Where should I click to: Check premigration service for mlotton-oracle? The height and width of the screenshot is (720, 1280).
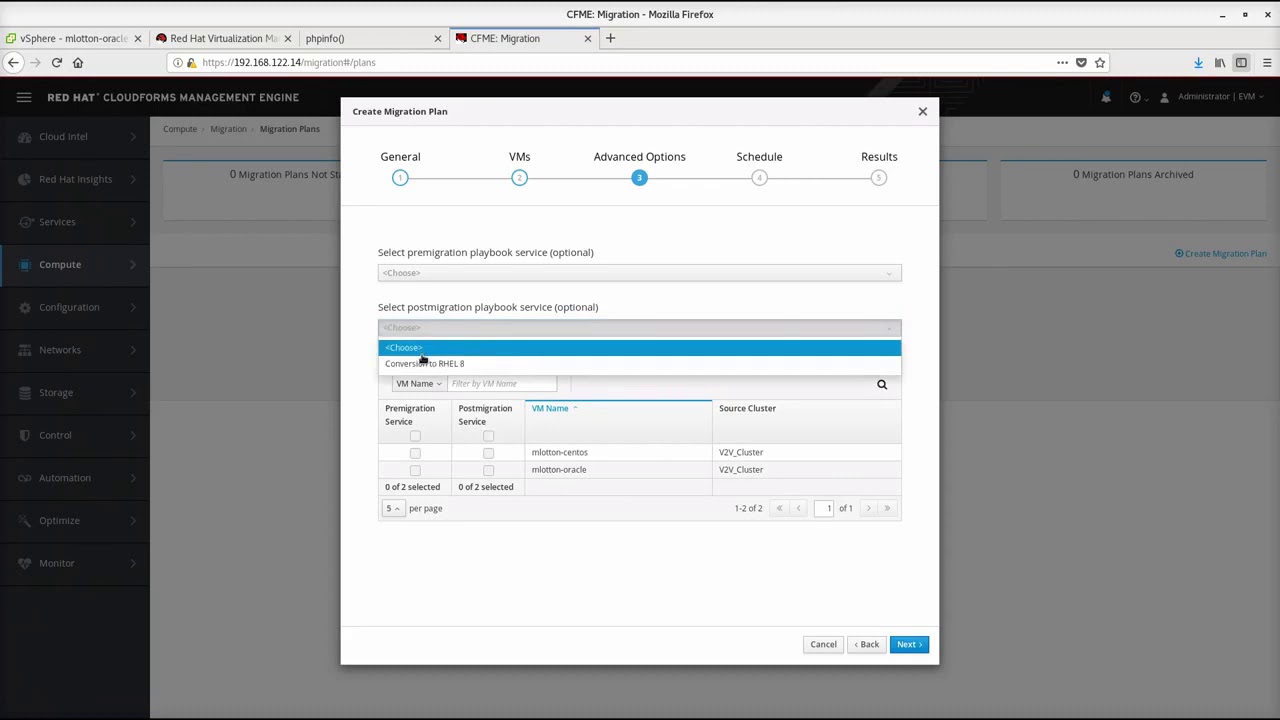click(415, 470)
